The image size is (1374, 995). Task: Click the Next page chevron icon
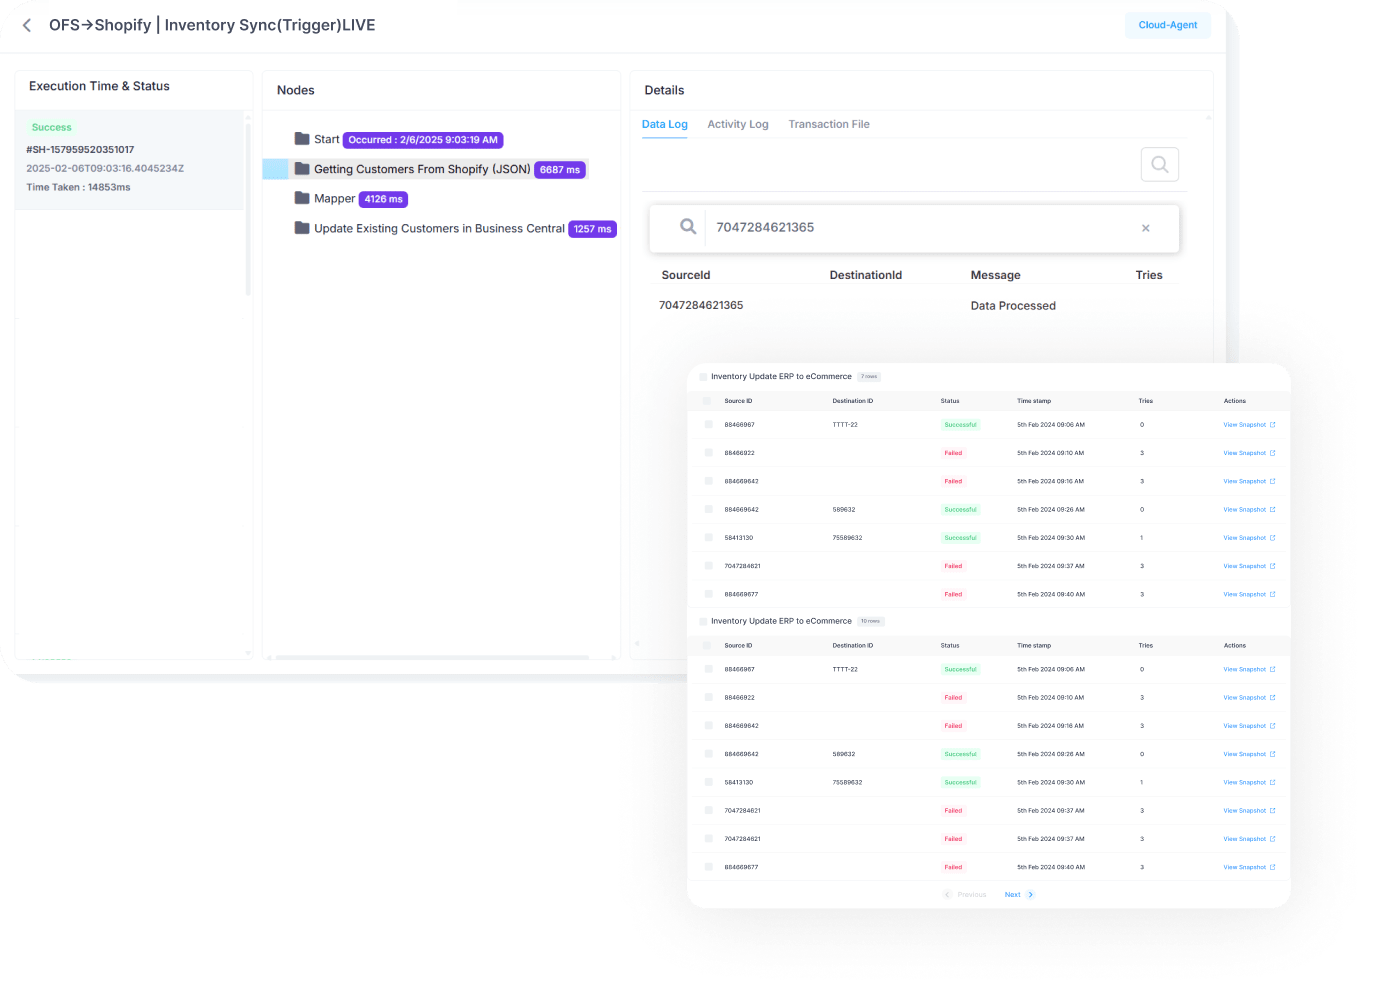(x=1030, y=895)
